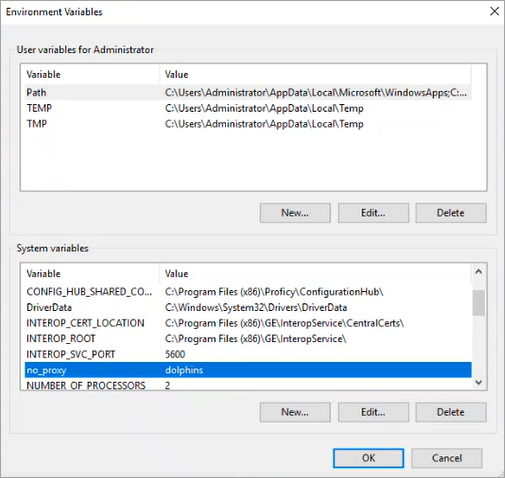Viewport: 505px width, 478px height.
Task: Click the system variables scrollbar thumb
Action: [479, 303]
